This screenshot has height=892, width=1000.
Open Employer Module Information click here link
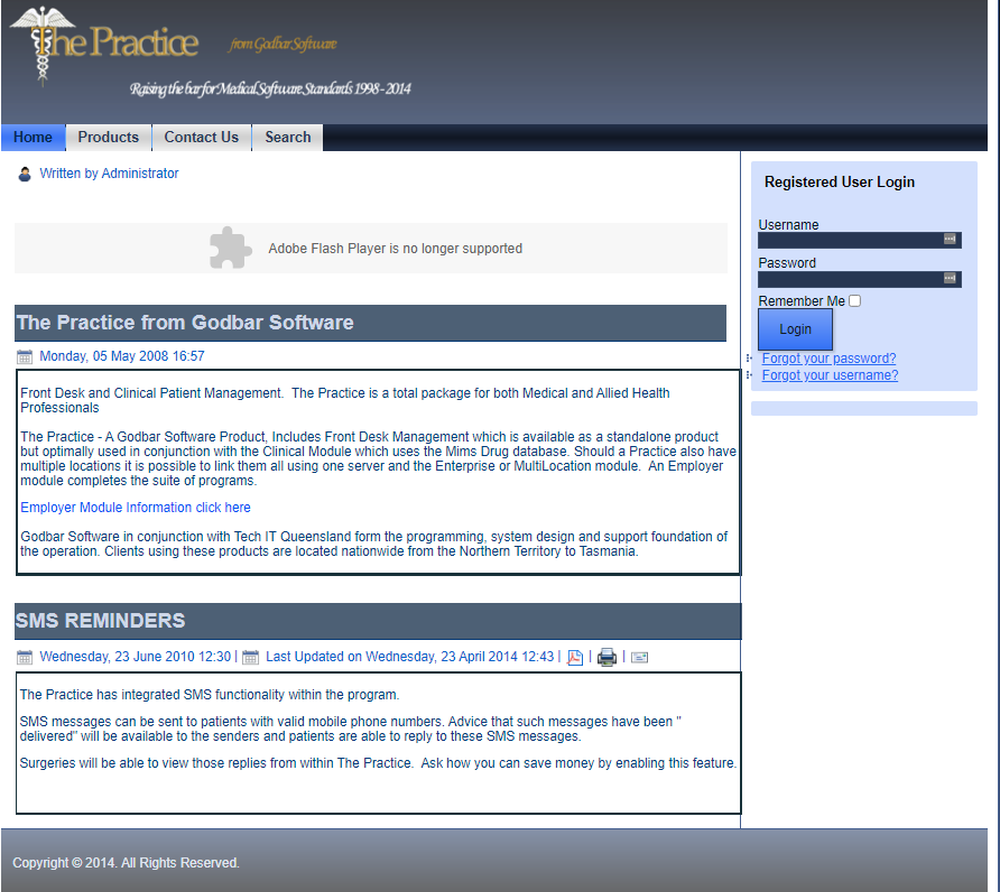135,508
